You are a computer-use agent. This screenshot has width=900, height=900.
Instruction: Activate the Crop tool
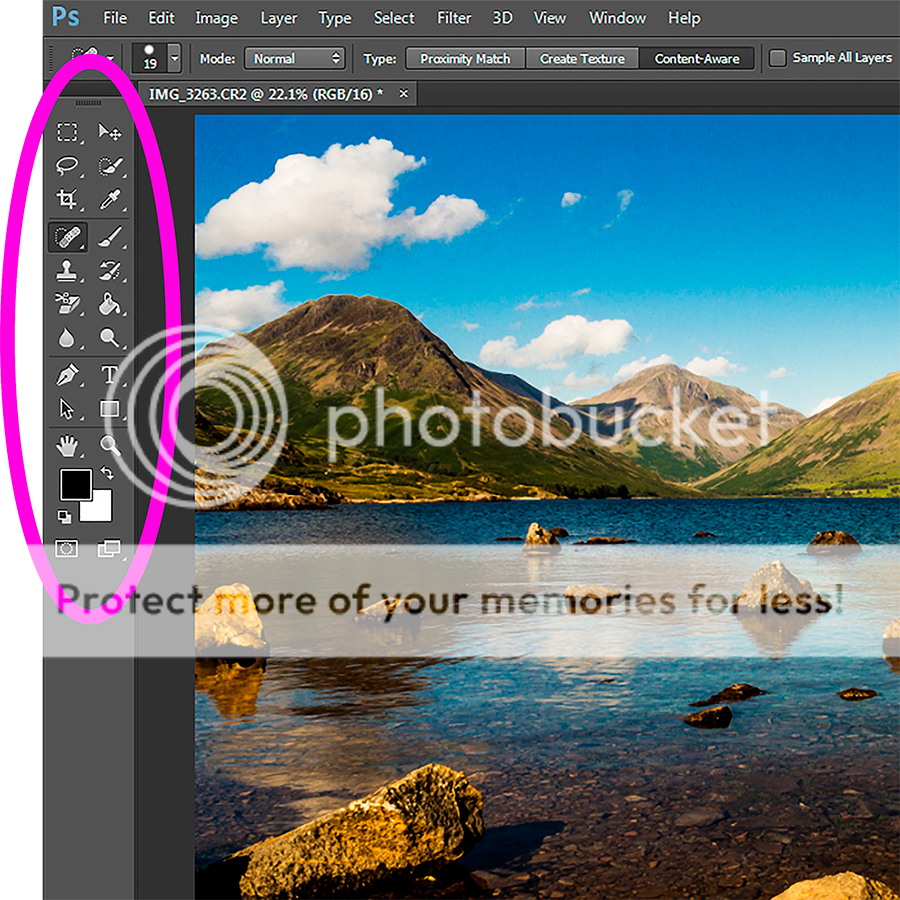(67, 199)
